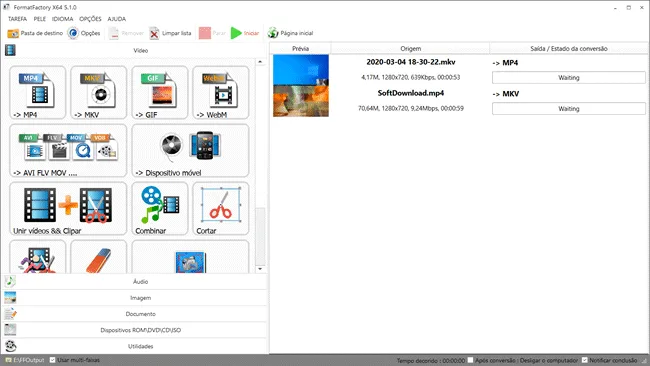Enable Desligar o computador after conversion
This screenshot has height=366, width=650.
(x=471, y=360)
